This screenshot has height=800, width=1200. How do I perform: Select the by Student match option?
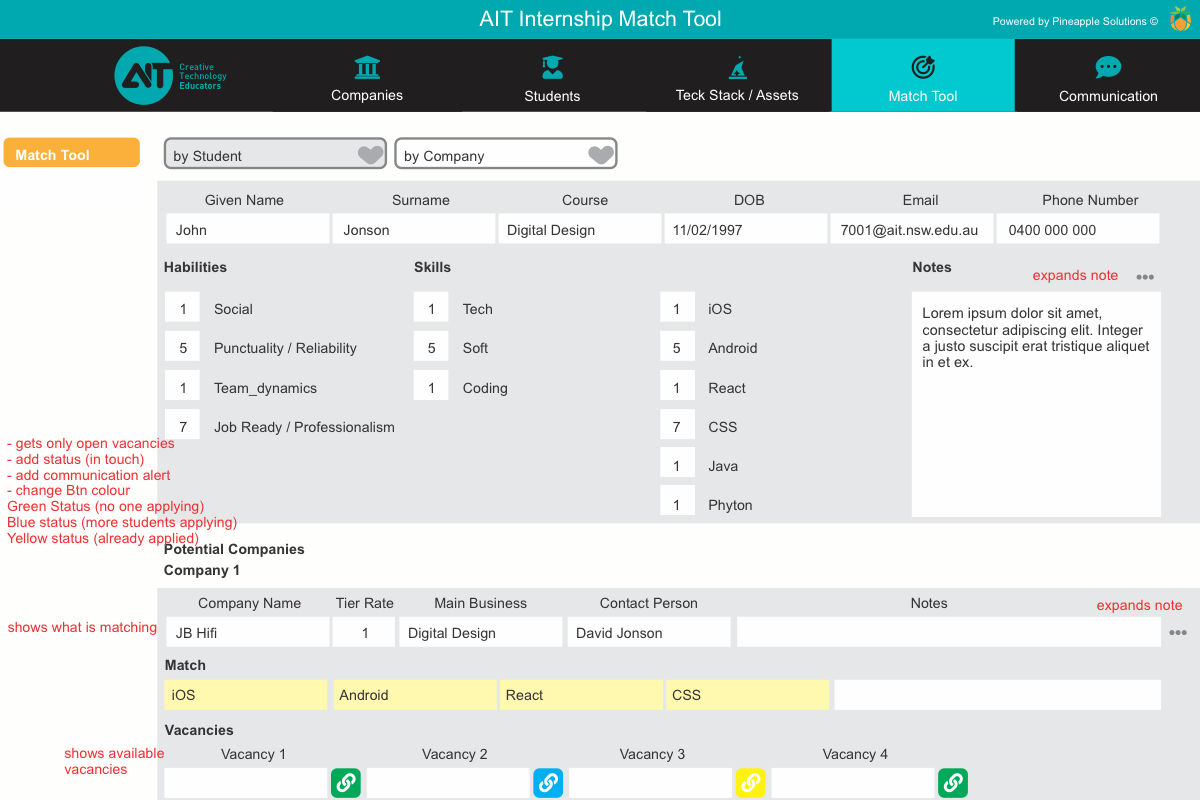260,155
